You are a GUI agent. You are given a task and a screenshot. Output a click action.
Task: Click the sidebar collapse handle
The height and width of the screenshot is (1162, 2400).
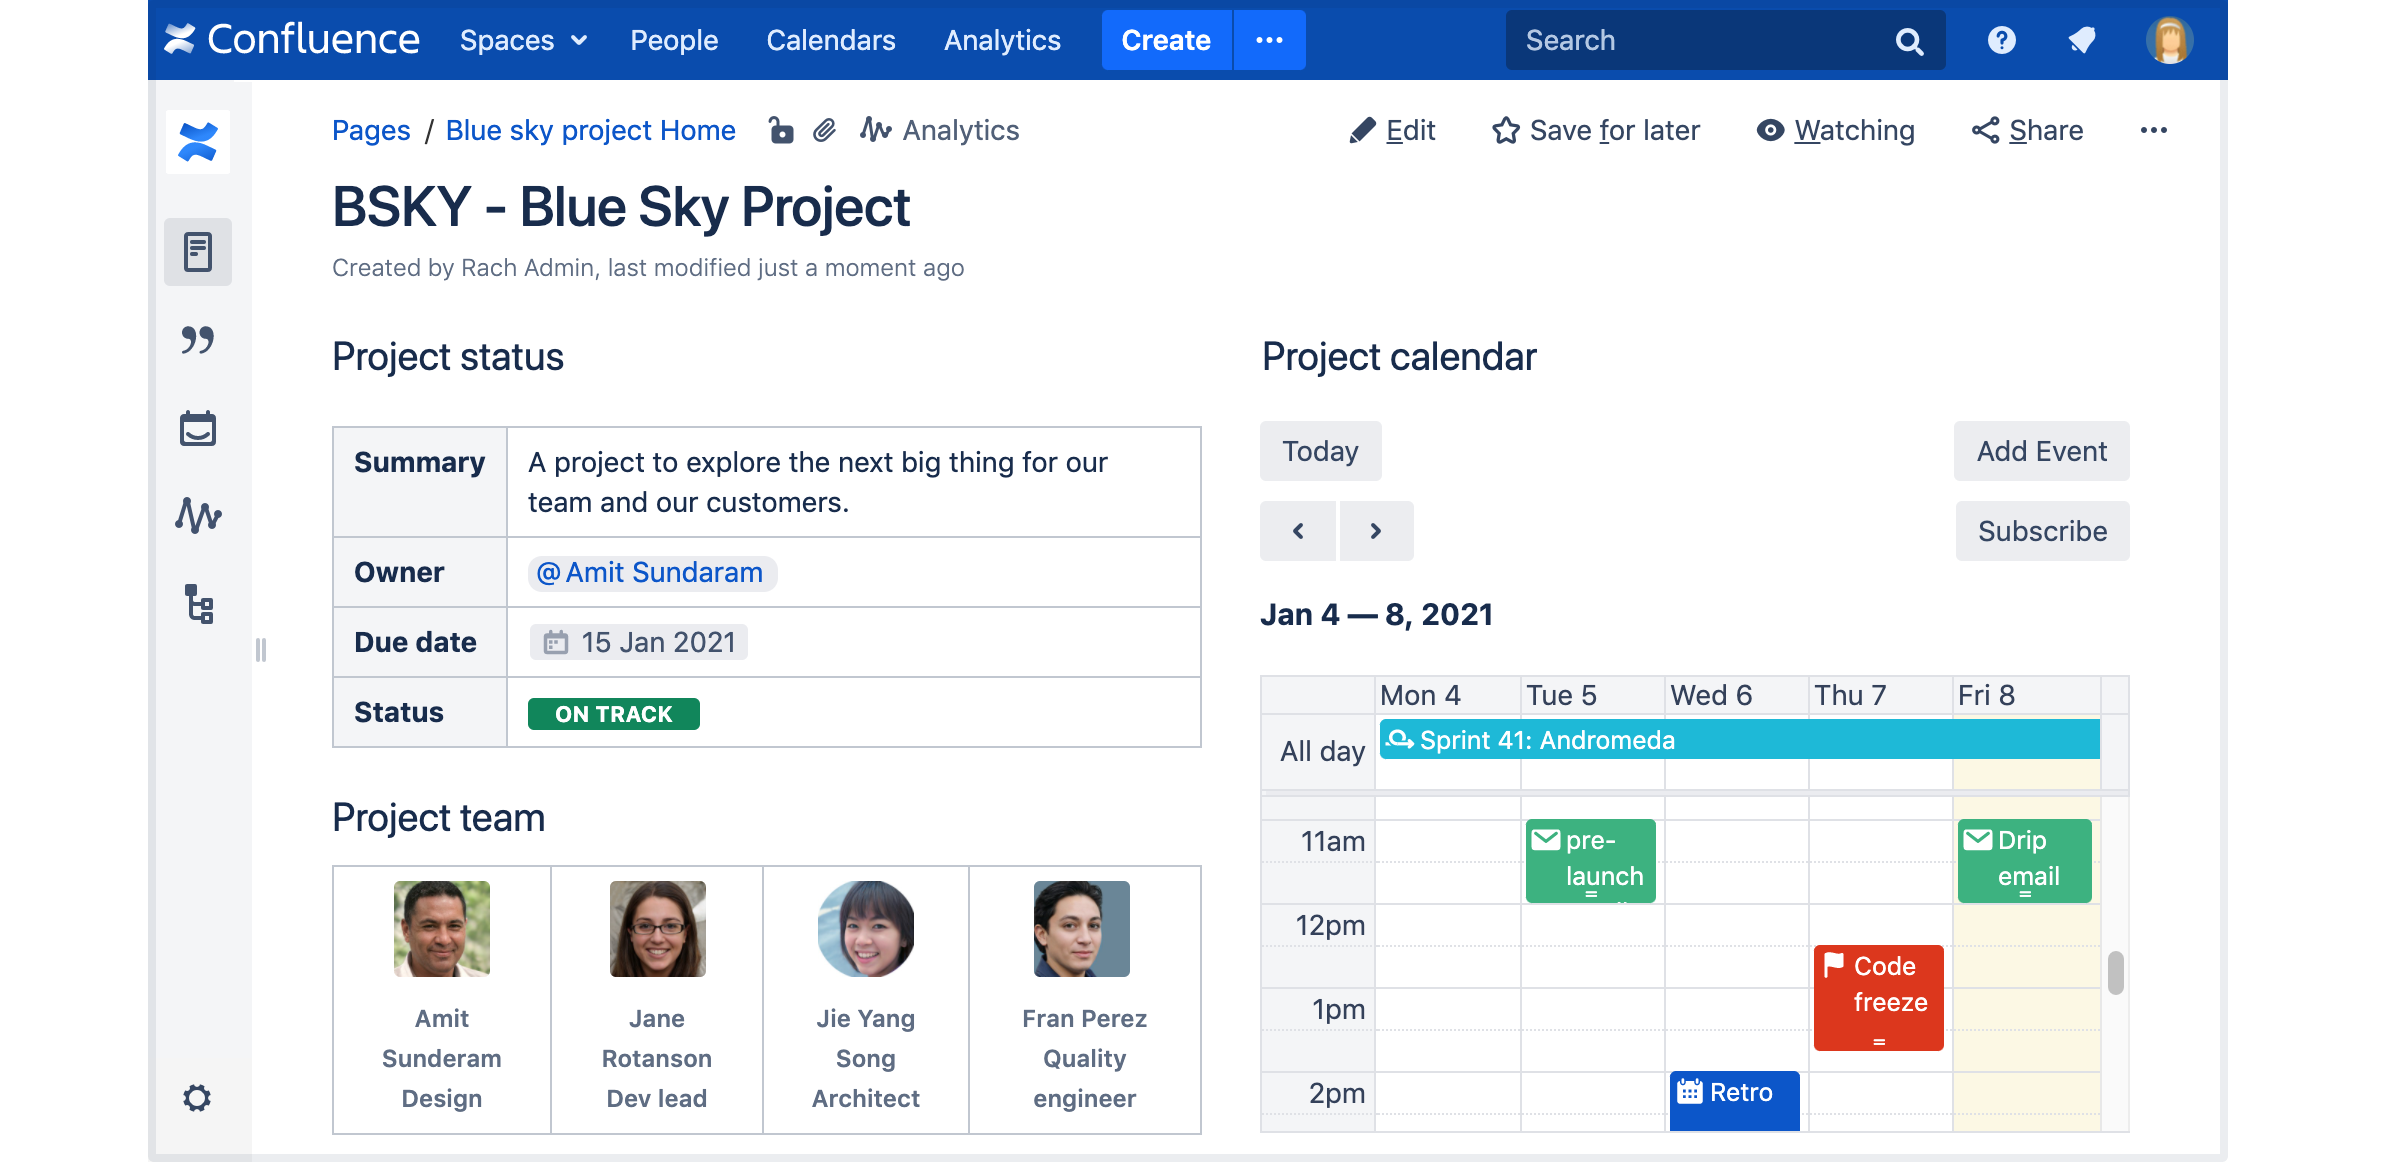[x=261, y=650]
